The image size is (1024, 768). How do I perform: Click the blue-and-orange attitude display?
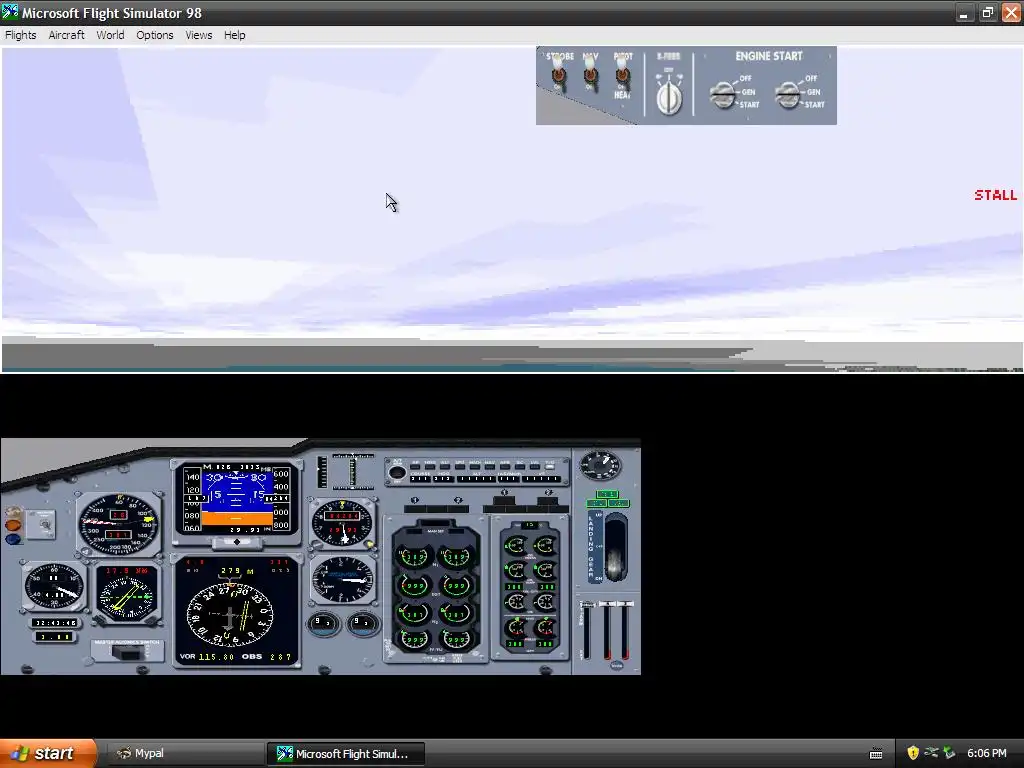pyautogui.click(x=236, y=498)
